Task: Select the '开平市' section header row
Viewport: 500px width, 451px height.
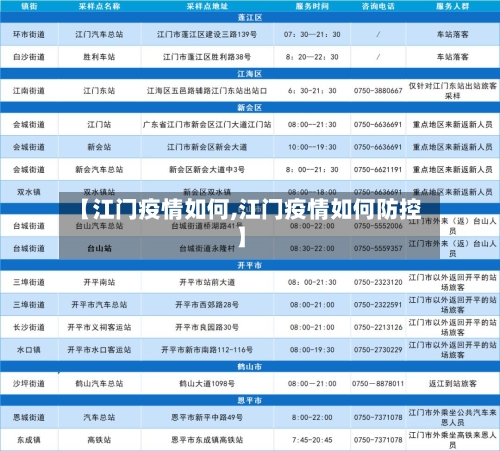Action: click(x=250, y=265)
